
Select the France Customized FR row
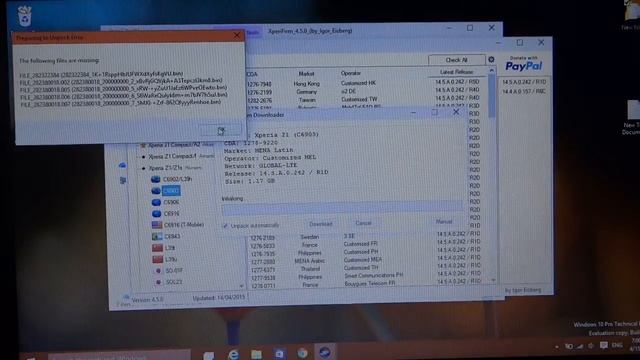coord(365,244)
